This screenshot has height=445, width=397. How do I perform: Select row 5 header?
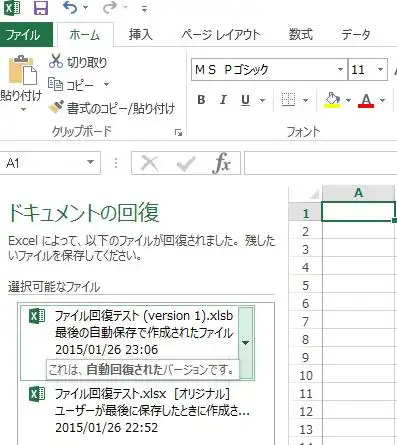[305, 286]
